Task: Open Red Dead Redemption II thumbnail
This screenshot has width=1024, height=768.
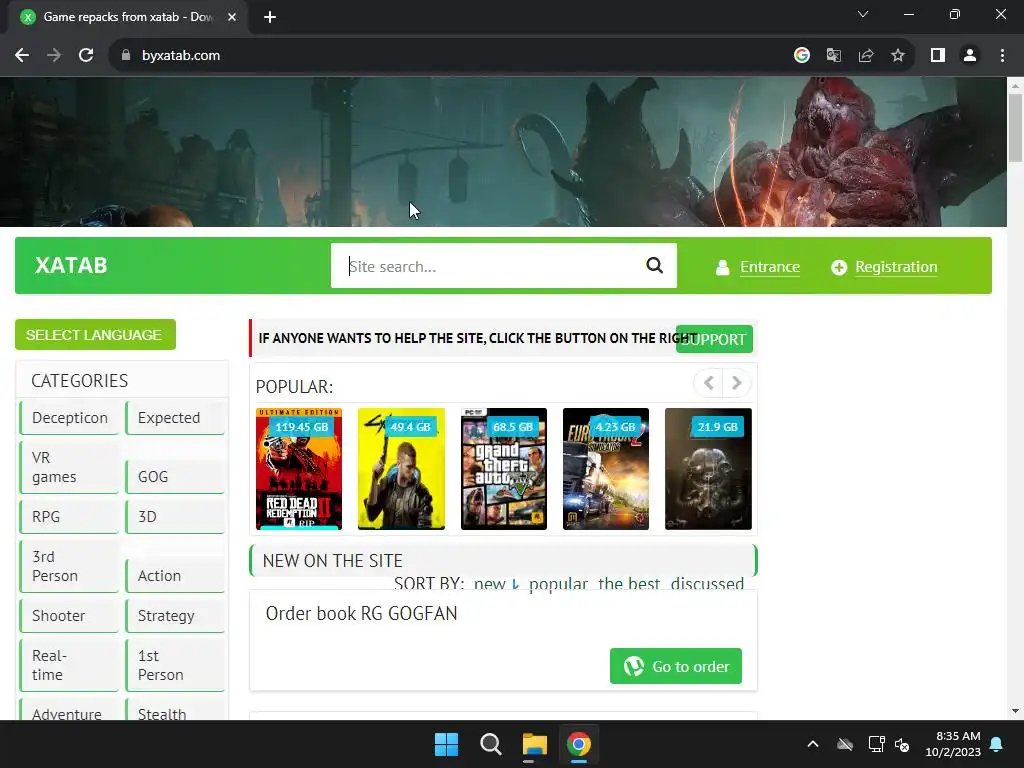Action: pos(299,469)
